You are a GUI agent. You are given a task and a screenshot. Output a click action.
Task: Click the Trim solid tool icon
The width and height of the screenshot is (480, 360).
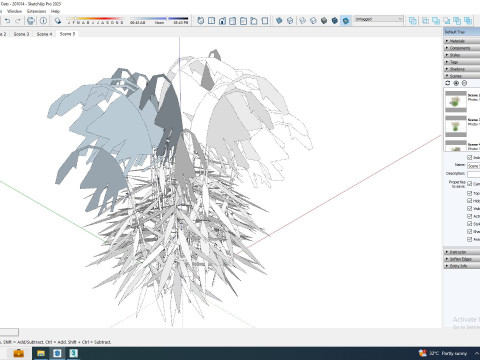pyautogui.click(x=457, y=21)
